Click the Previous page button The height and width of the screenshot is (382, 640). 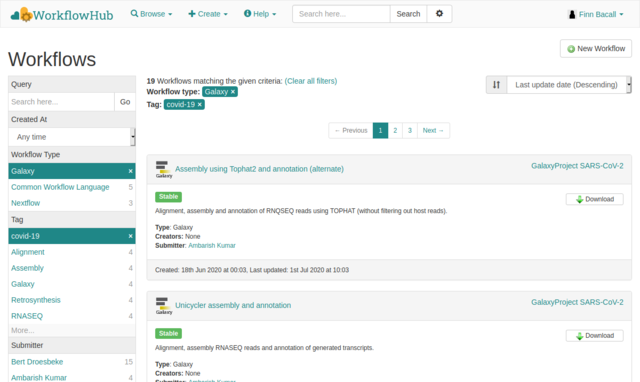coord(351,131)
